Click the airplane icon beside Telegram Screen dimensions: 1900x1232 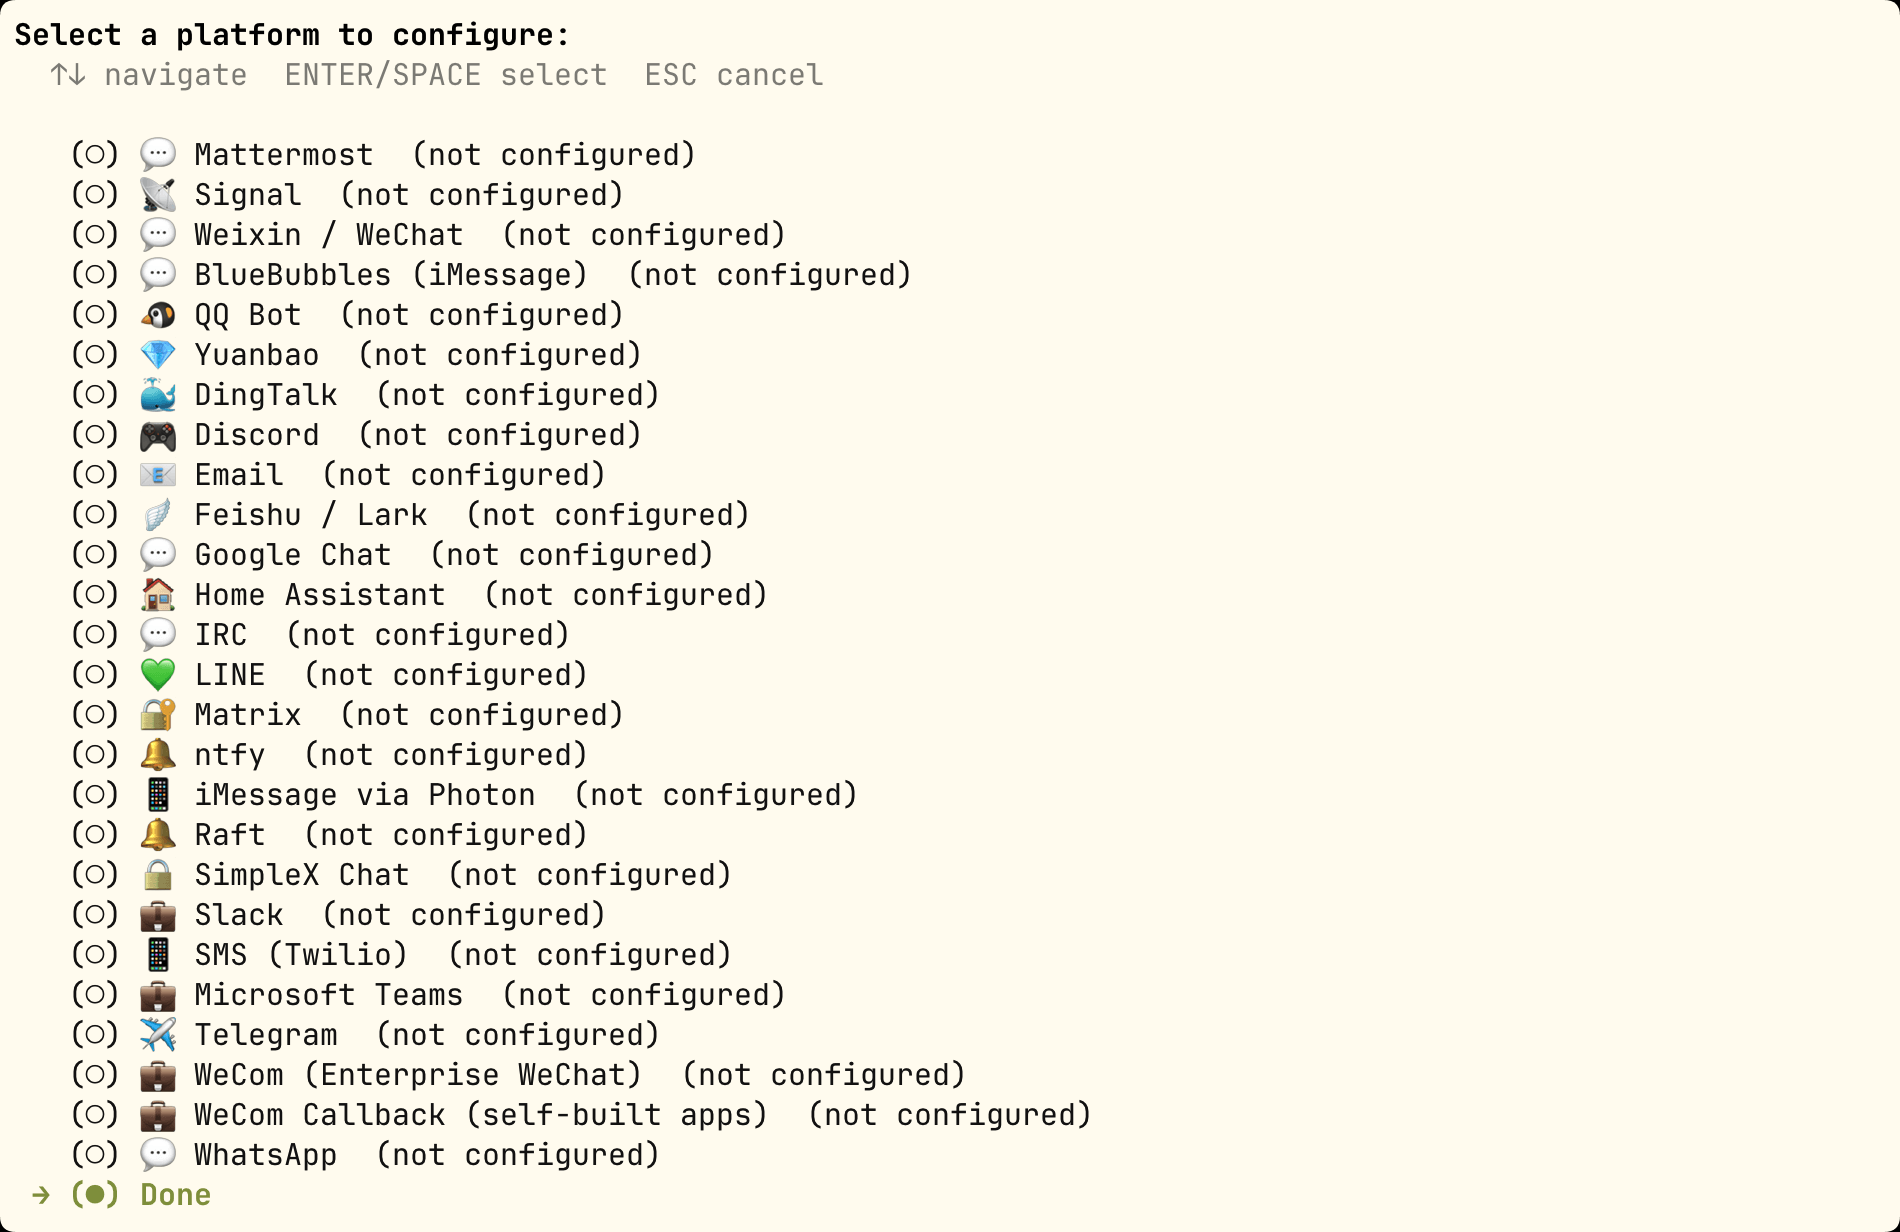coord(158,1035)
